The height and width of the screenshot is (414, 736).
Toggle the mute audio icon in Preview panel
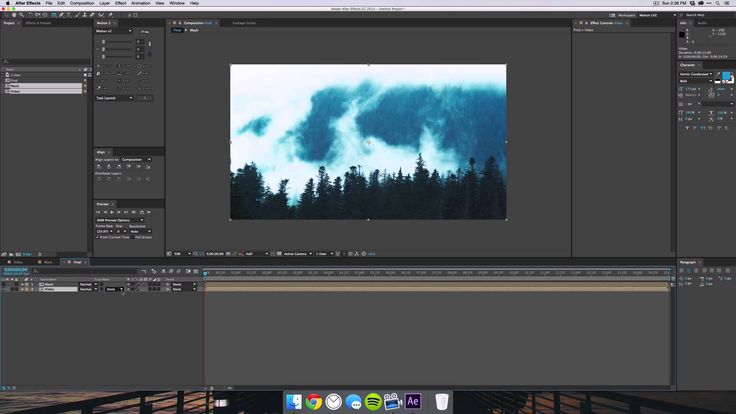pyautogui.click(x=134, y=212)
